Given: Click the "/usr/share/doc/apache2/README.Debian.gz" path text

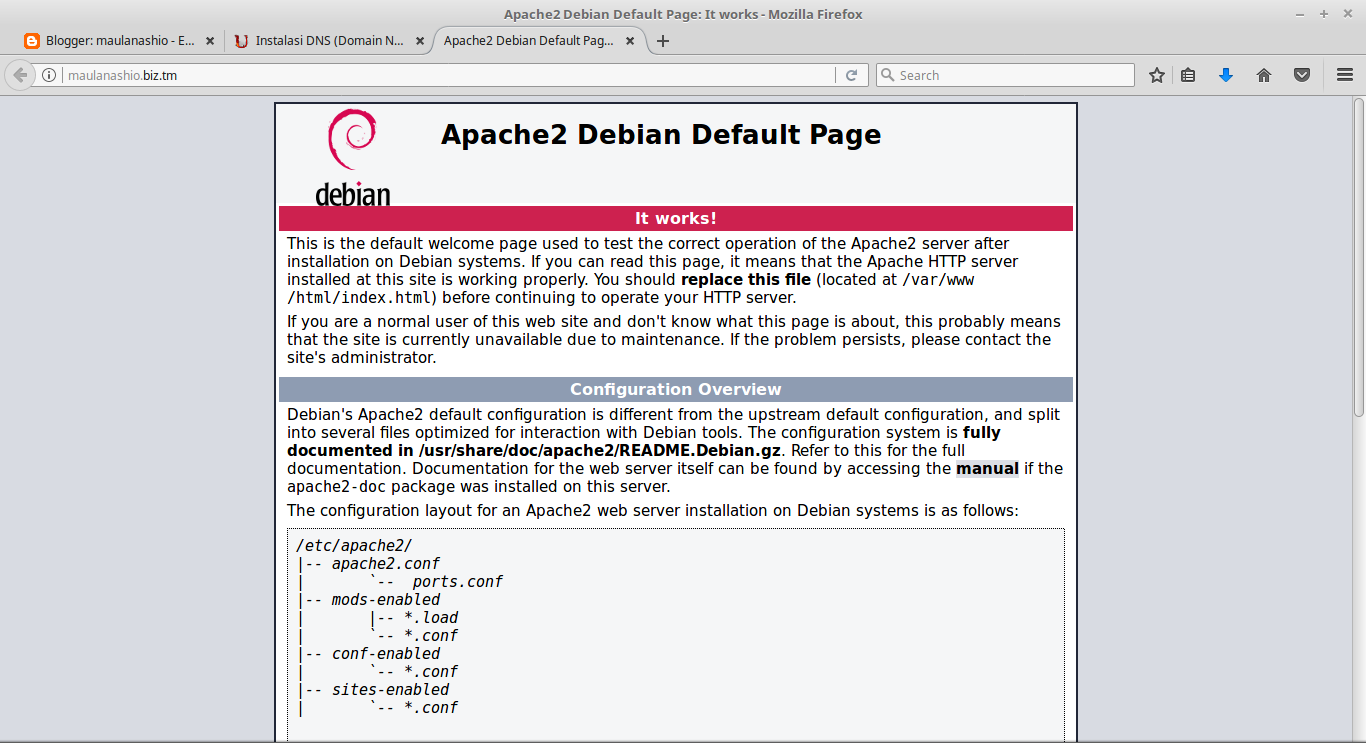Looking at the screenshot, I should tap(600, 451).
